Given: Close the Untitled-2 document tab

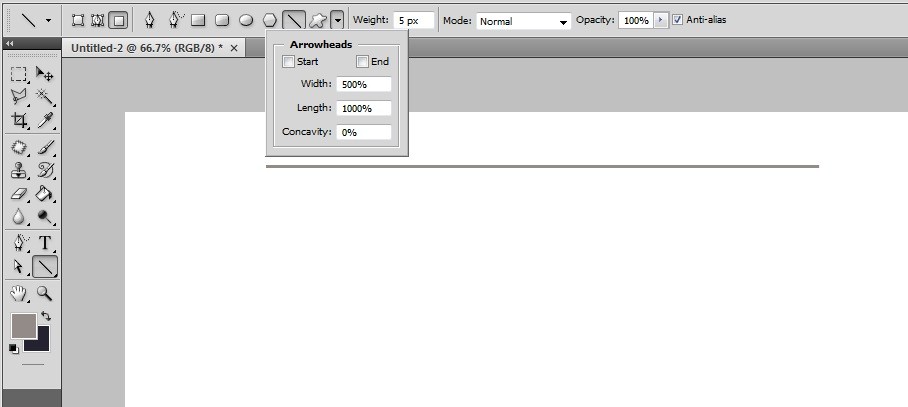Looking at the screenshot, I should pyautogui.click(x=234, y=49).
